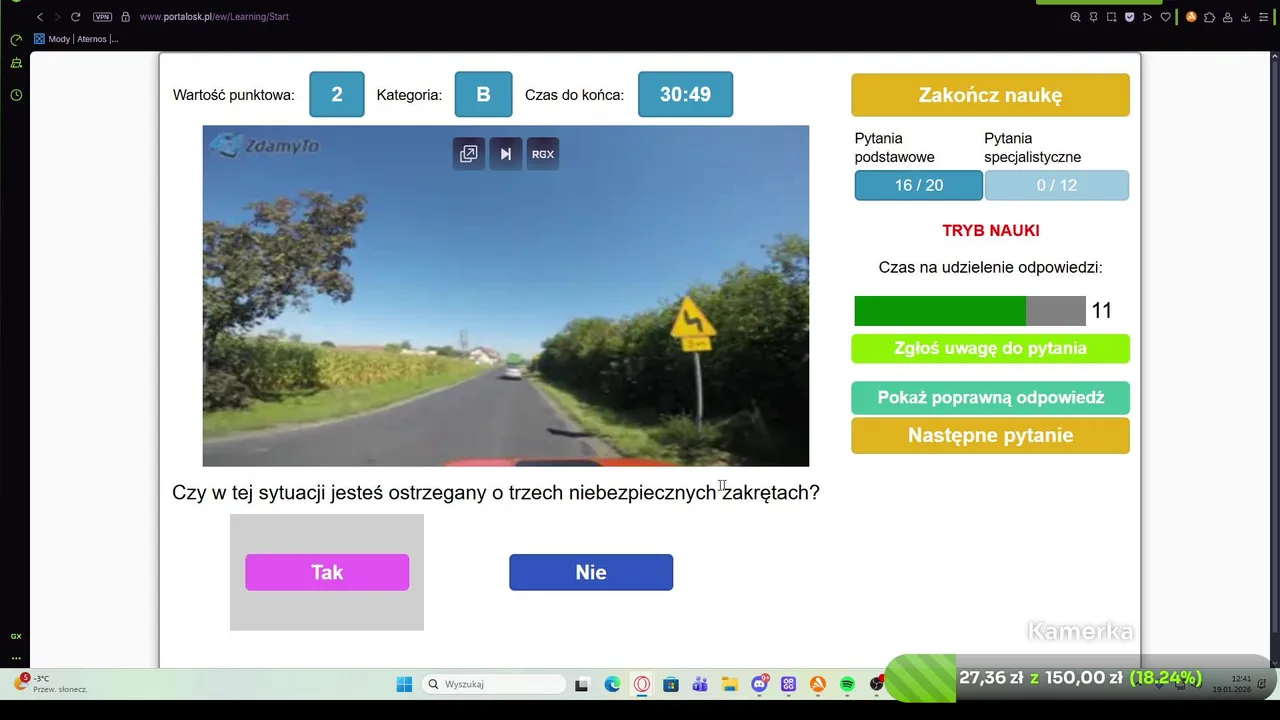Screen dimensions: 1280x720
Task: Click the road video frame
Action: coord(506,296)
